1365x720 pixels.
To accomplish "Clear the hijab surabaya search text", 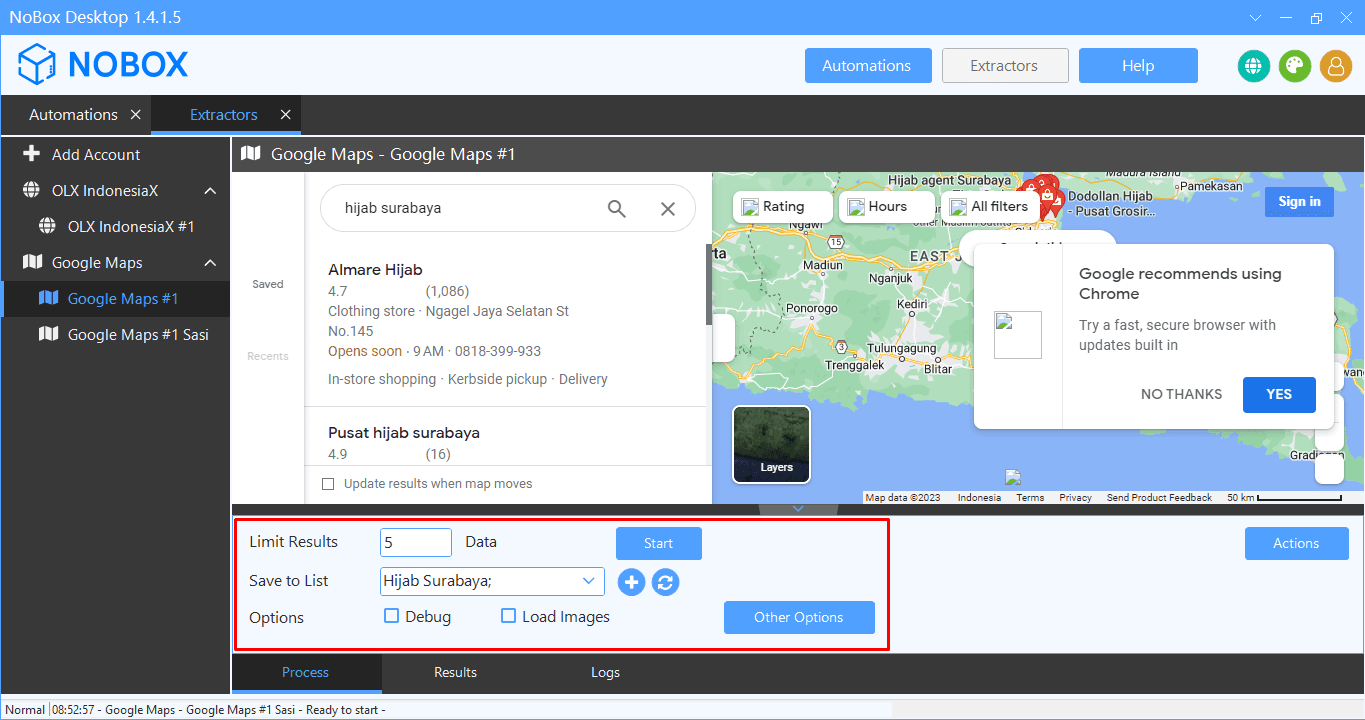I will (x=668, y=208).
